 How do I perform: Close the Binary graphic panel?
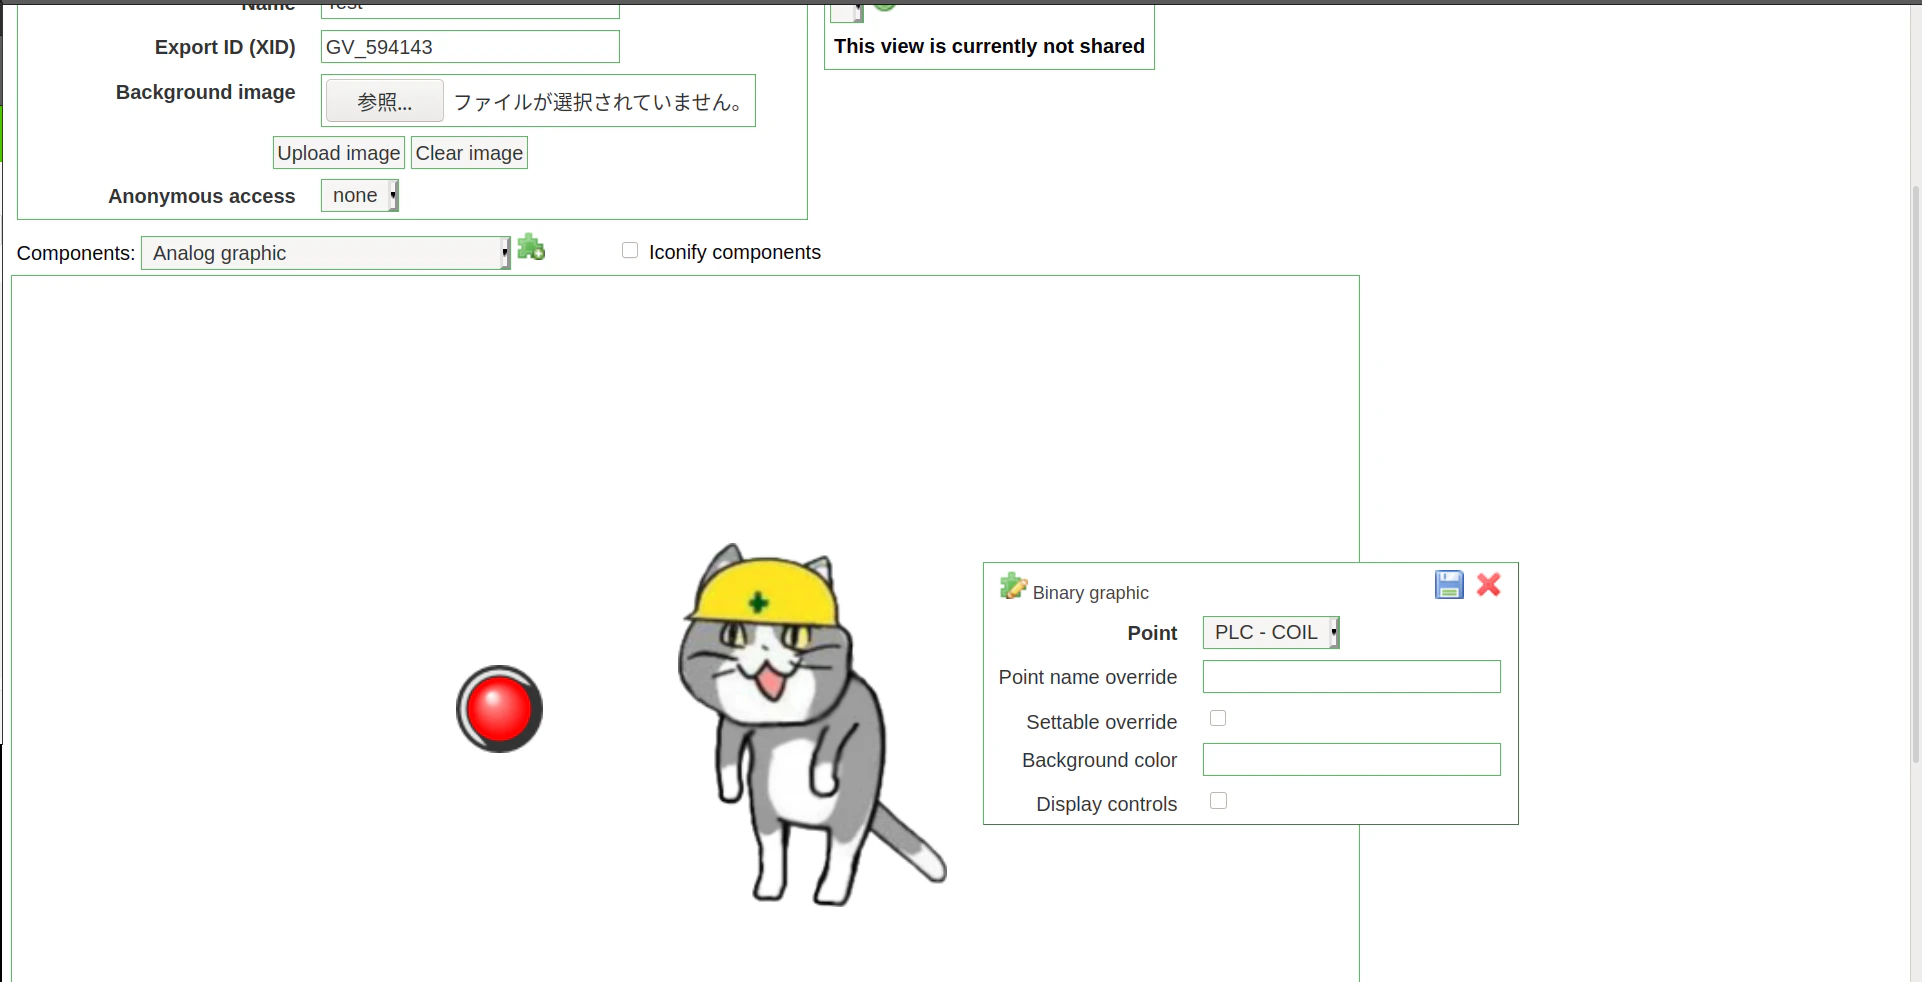coord(1489,585)
